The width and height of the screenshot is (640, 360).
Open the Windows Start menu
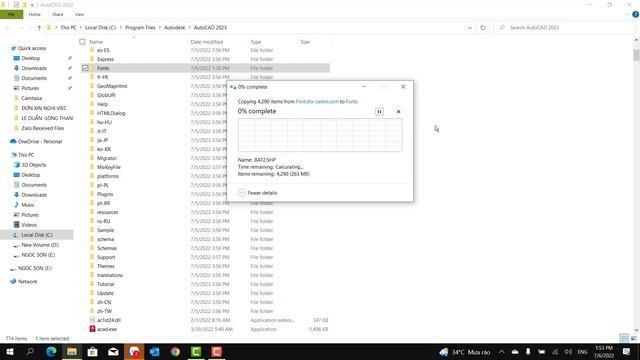click(9, 352)
